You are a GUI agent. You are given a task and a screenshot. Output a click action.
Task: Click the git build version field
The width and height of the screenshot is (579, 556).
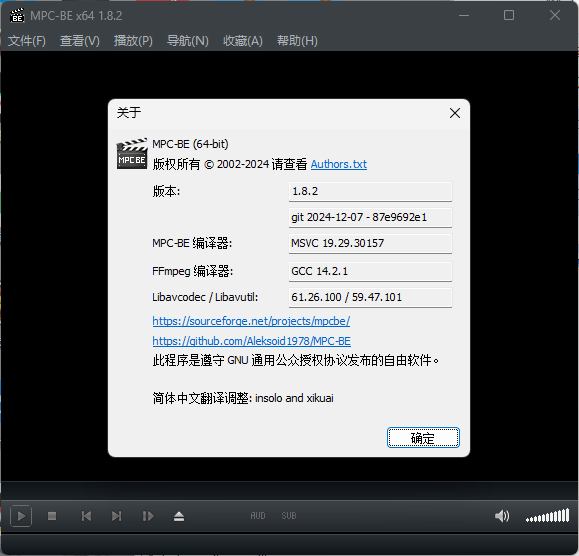pyautogui.click(x=370, y=217)
